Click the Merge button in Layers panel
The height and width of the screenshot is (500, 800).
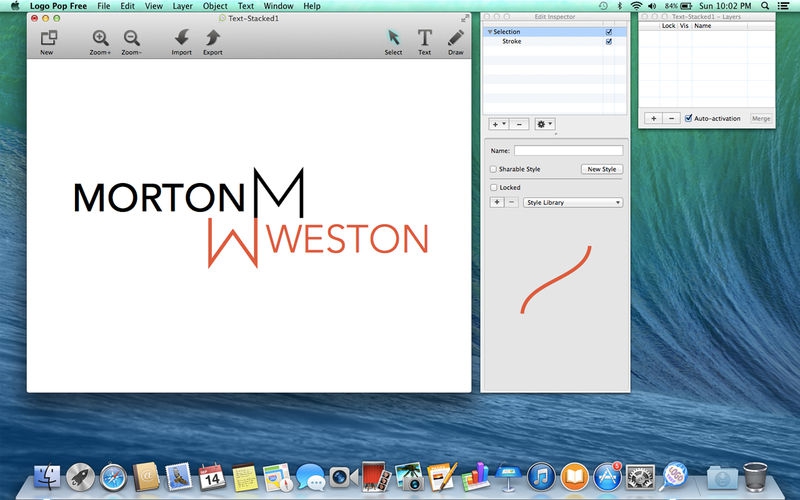(x=761, y=118)
